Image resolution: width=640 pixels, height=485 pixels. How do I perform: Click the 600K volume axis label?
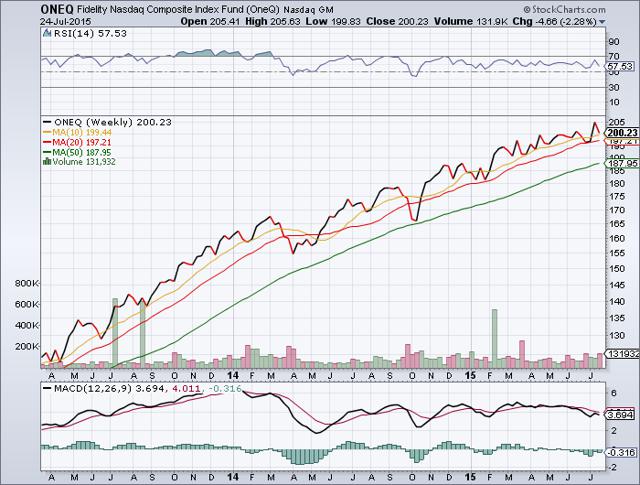point(27,305)
